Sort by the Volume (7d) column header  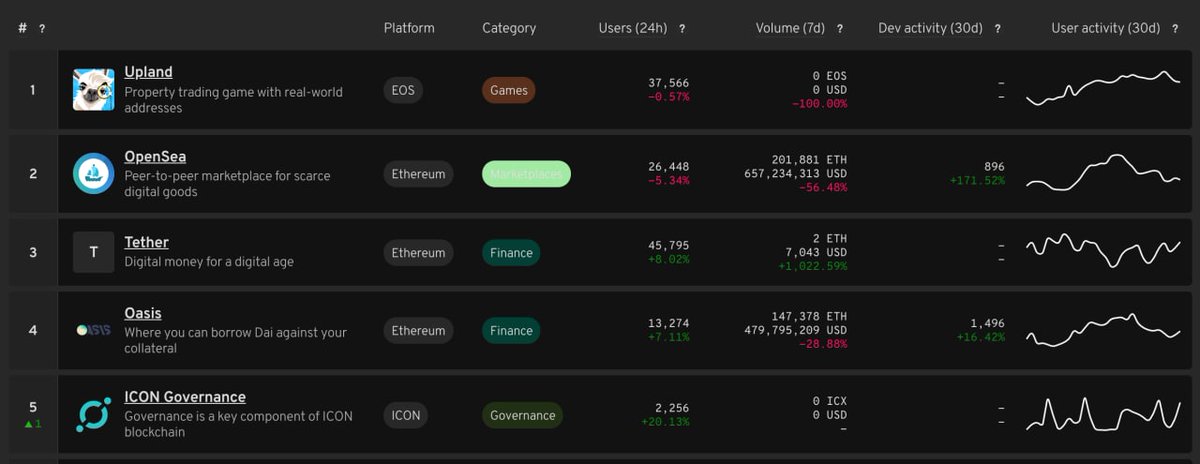(790, 28)
